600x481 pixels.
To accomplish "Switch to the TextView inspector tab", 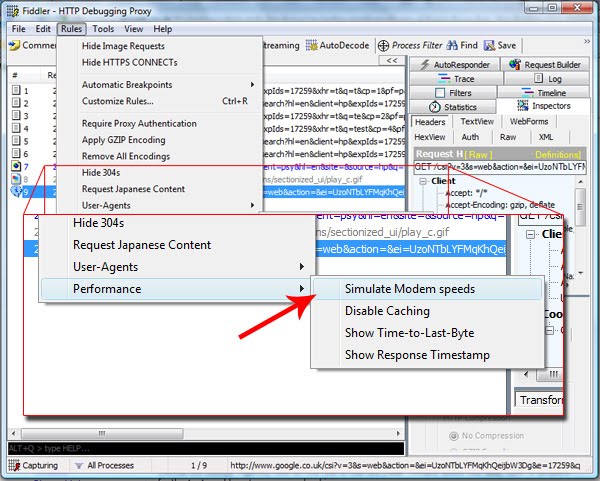I will (477, 122).
